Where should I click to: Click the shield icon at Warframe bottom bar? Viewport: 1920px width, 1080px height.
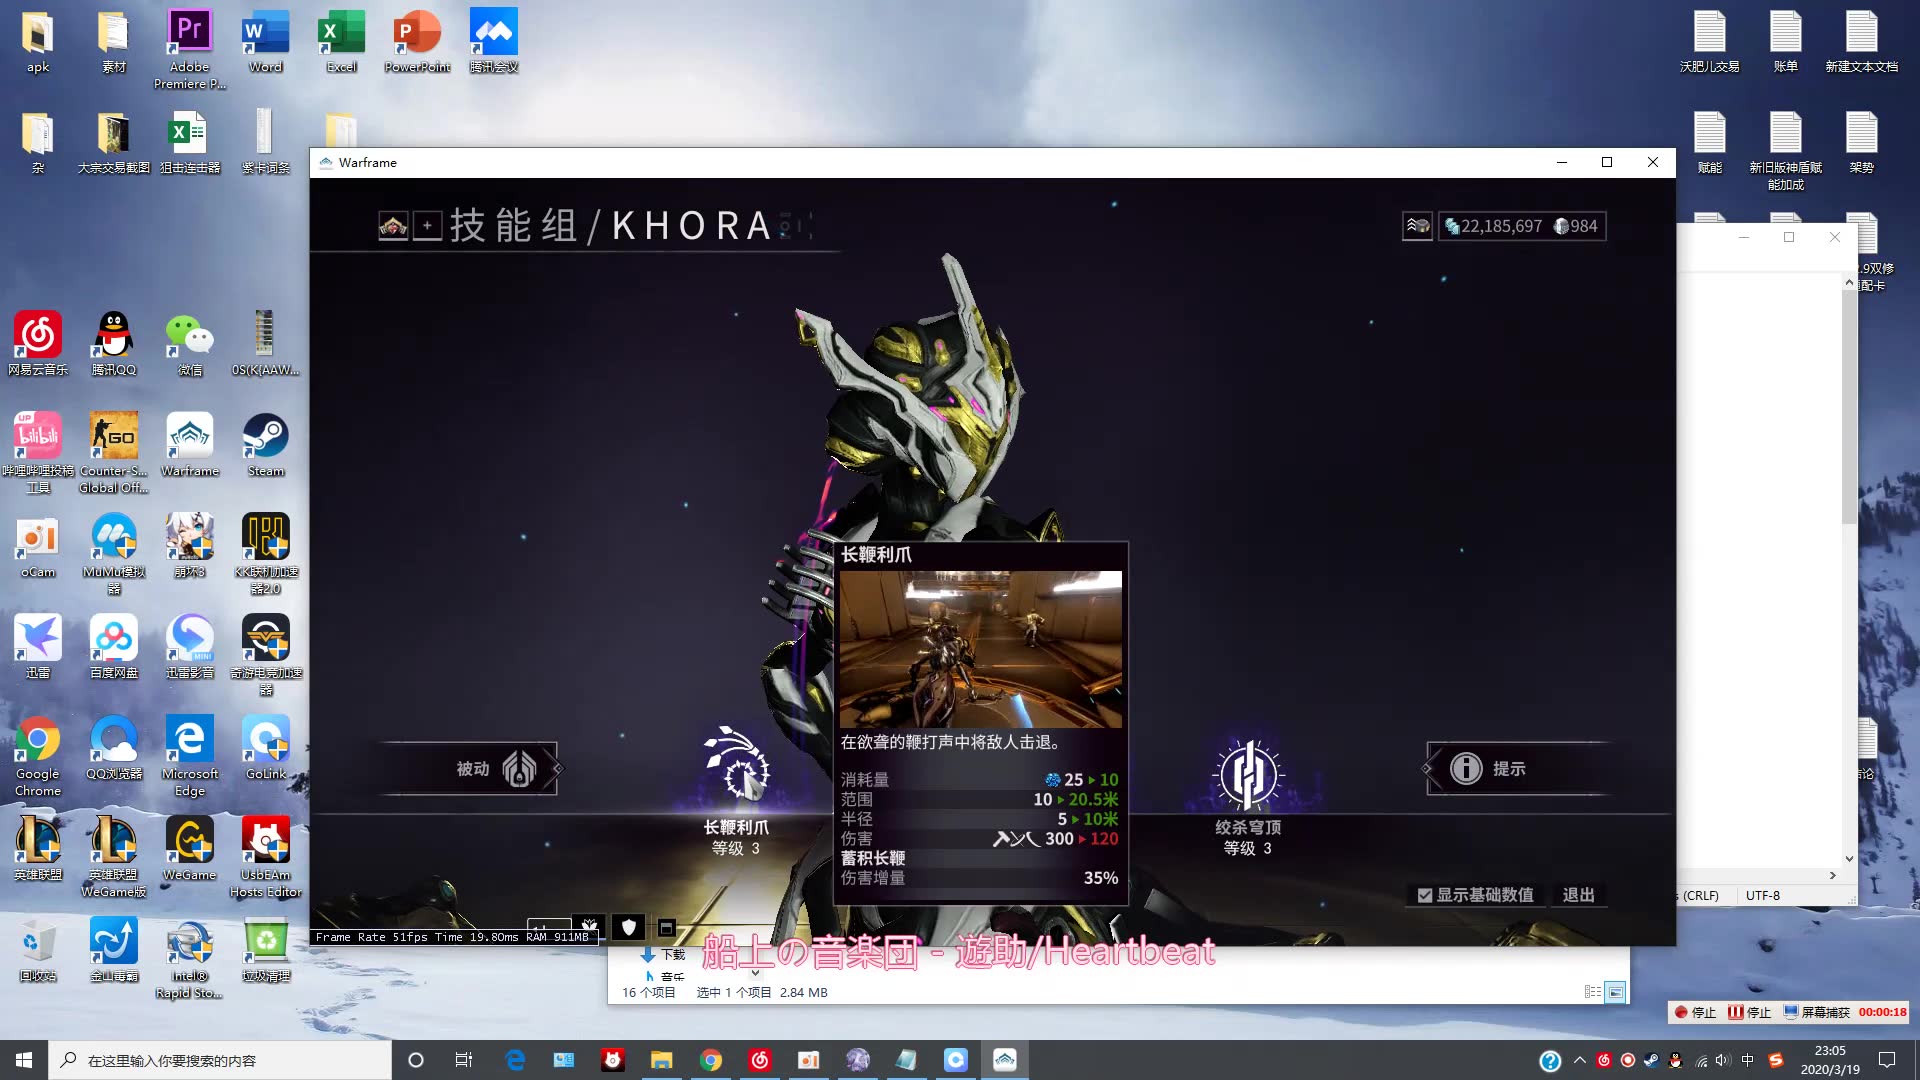click(x=628, y=927)
